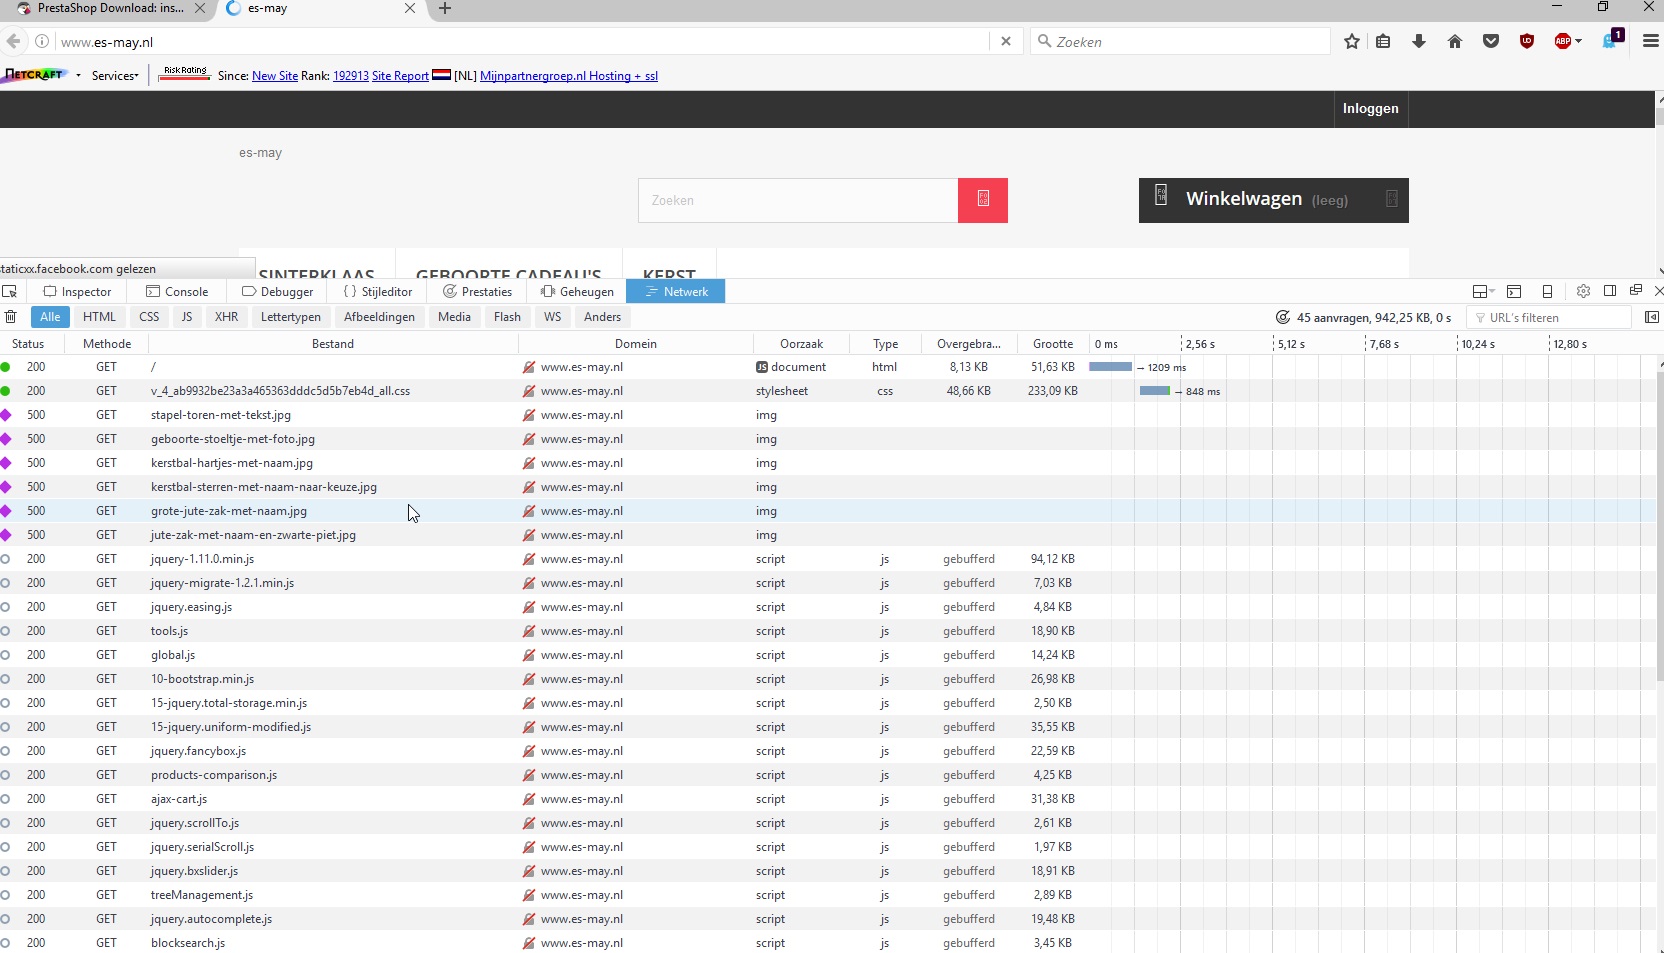This screenshot has width=1664, height=953.
Task: Toggle the Afbeeldingen request filter
Action: (x=379, y=317)
